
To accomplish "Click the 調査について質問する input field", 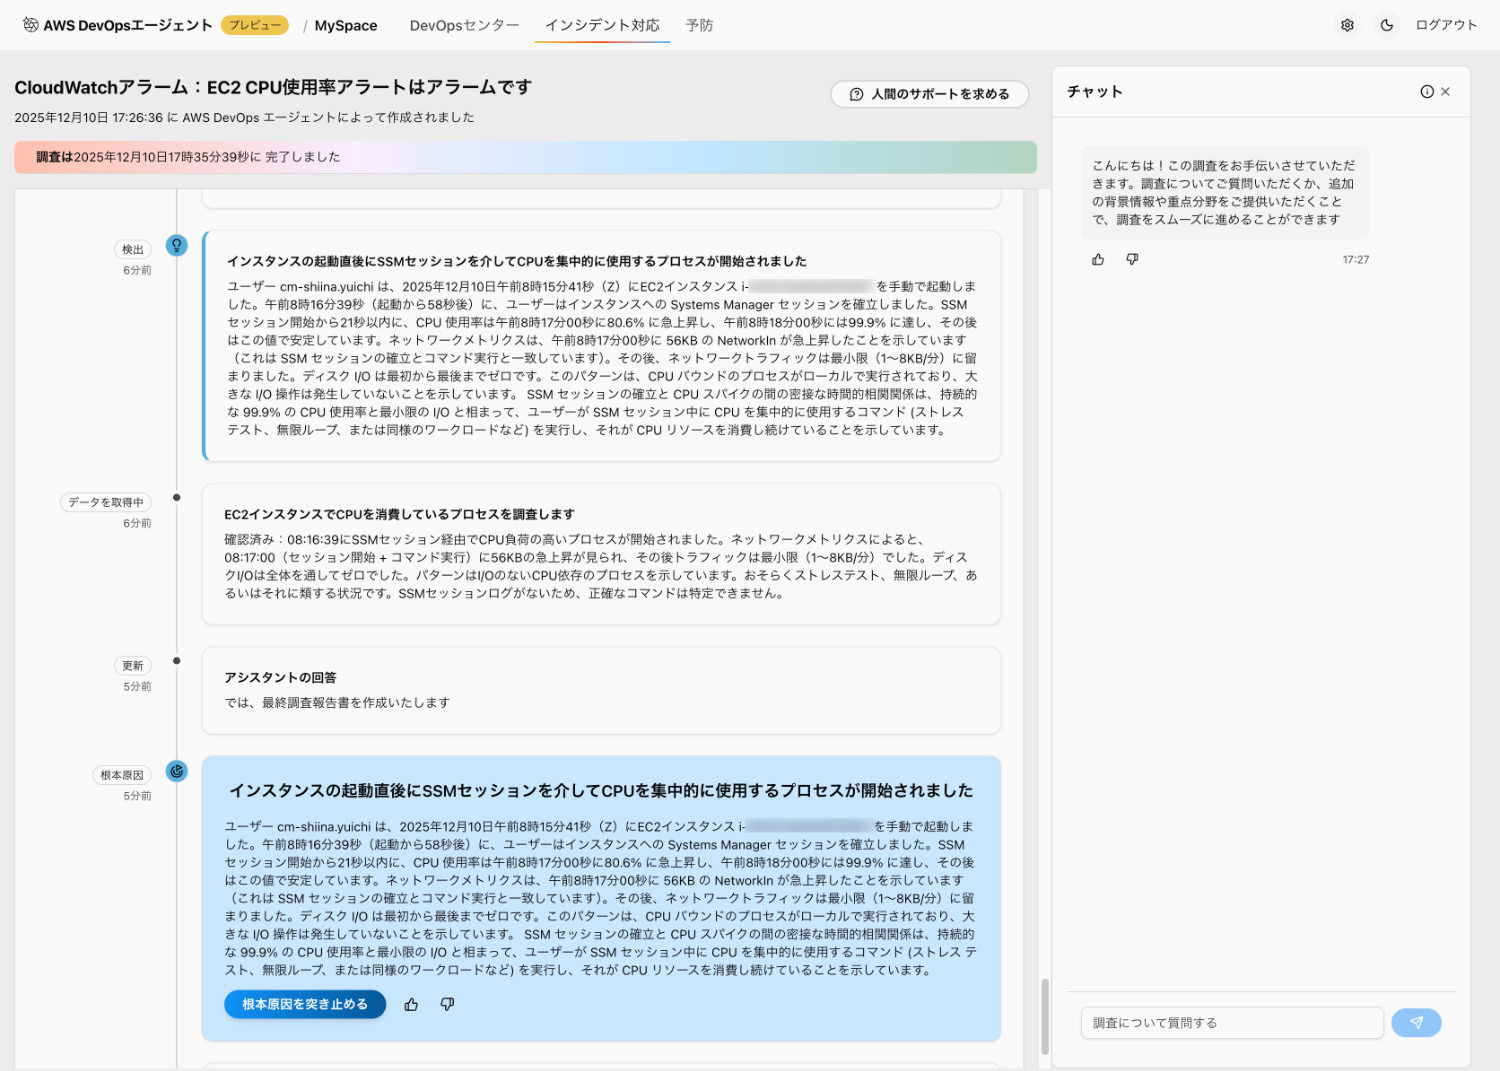I will [x=1231, y=1023].
